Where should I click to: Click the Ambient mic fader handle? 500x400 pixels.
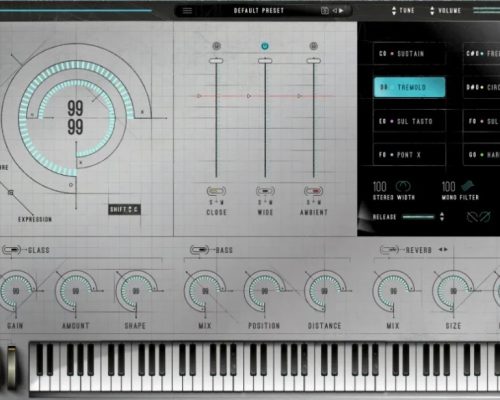(313, 61)
